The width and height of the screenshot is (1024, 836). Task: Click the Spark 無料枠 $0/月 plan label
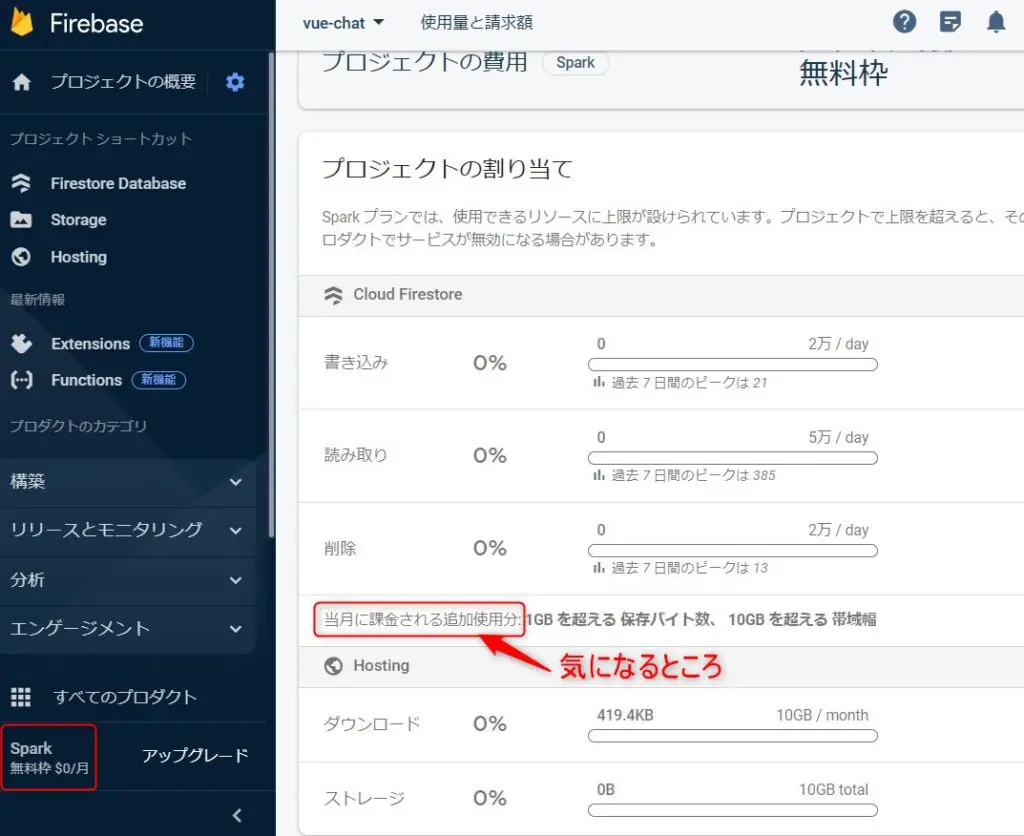[49, 758]
